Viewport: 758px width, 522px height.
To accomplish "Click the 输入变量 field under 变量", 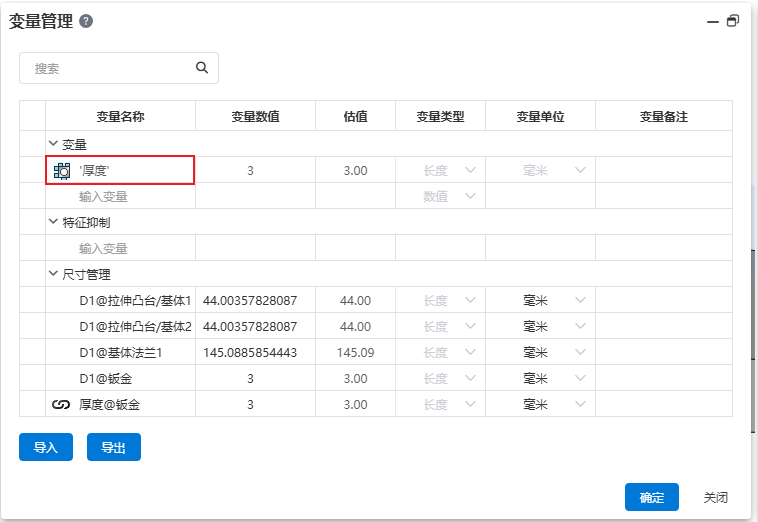I will (x=120, y=196).
